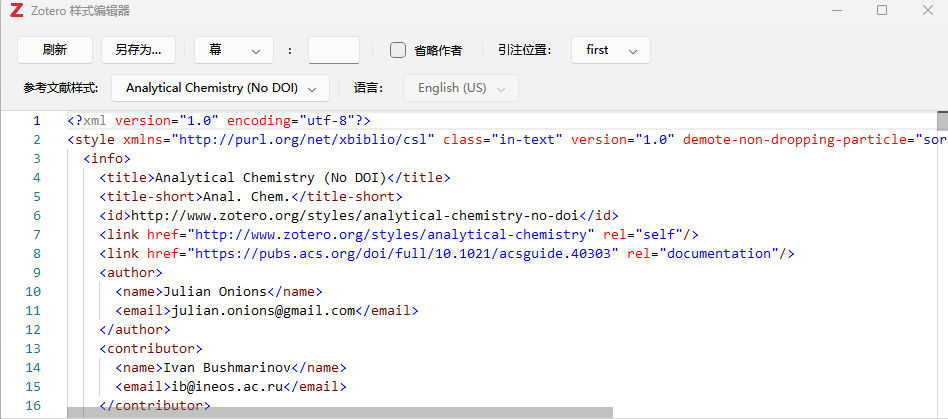Click the Ivan Bushmarinov name line
The height and width of the screenshot is (419, 948).
point(228,367)
